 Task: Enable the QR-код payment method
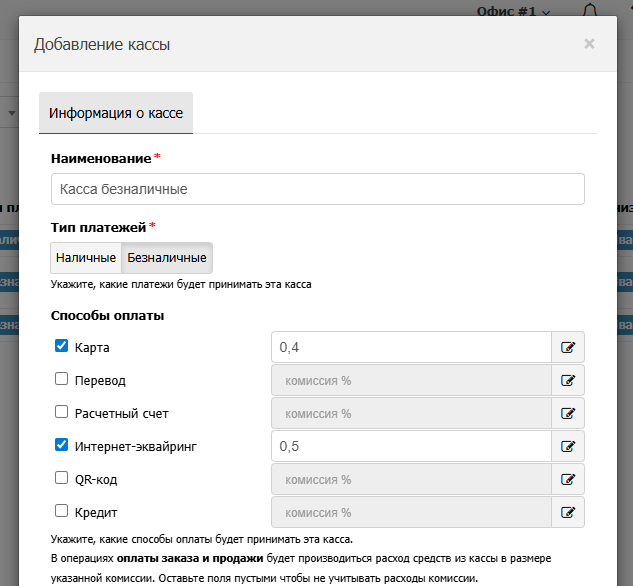(x=61, y=478)
